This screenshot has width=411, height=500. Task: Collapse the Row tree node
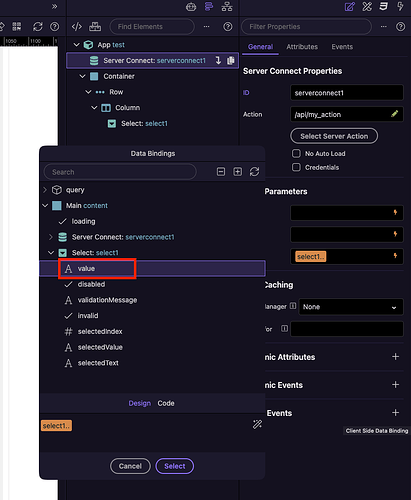click(x=88, y=92)
